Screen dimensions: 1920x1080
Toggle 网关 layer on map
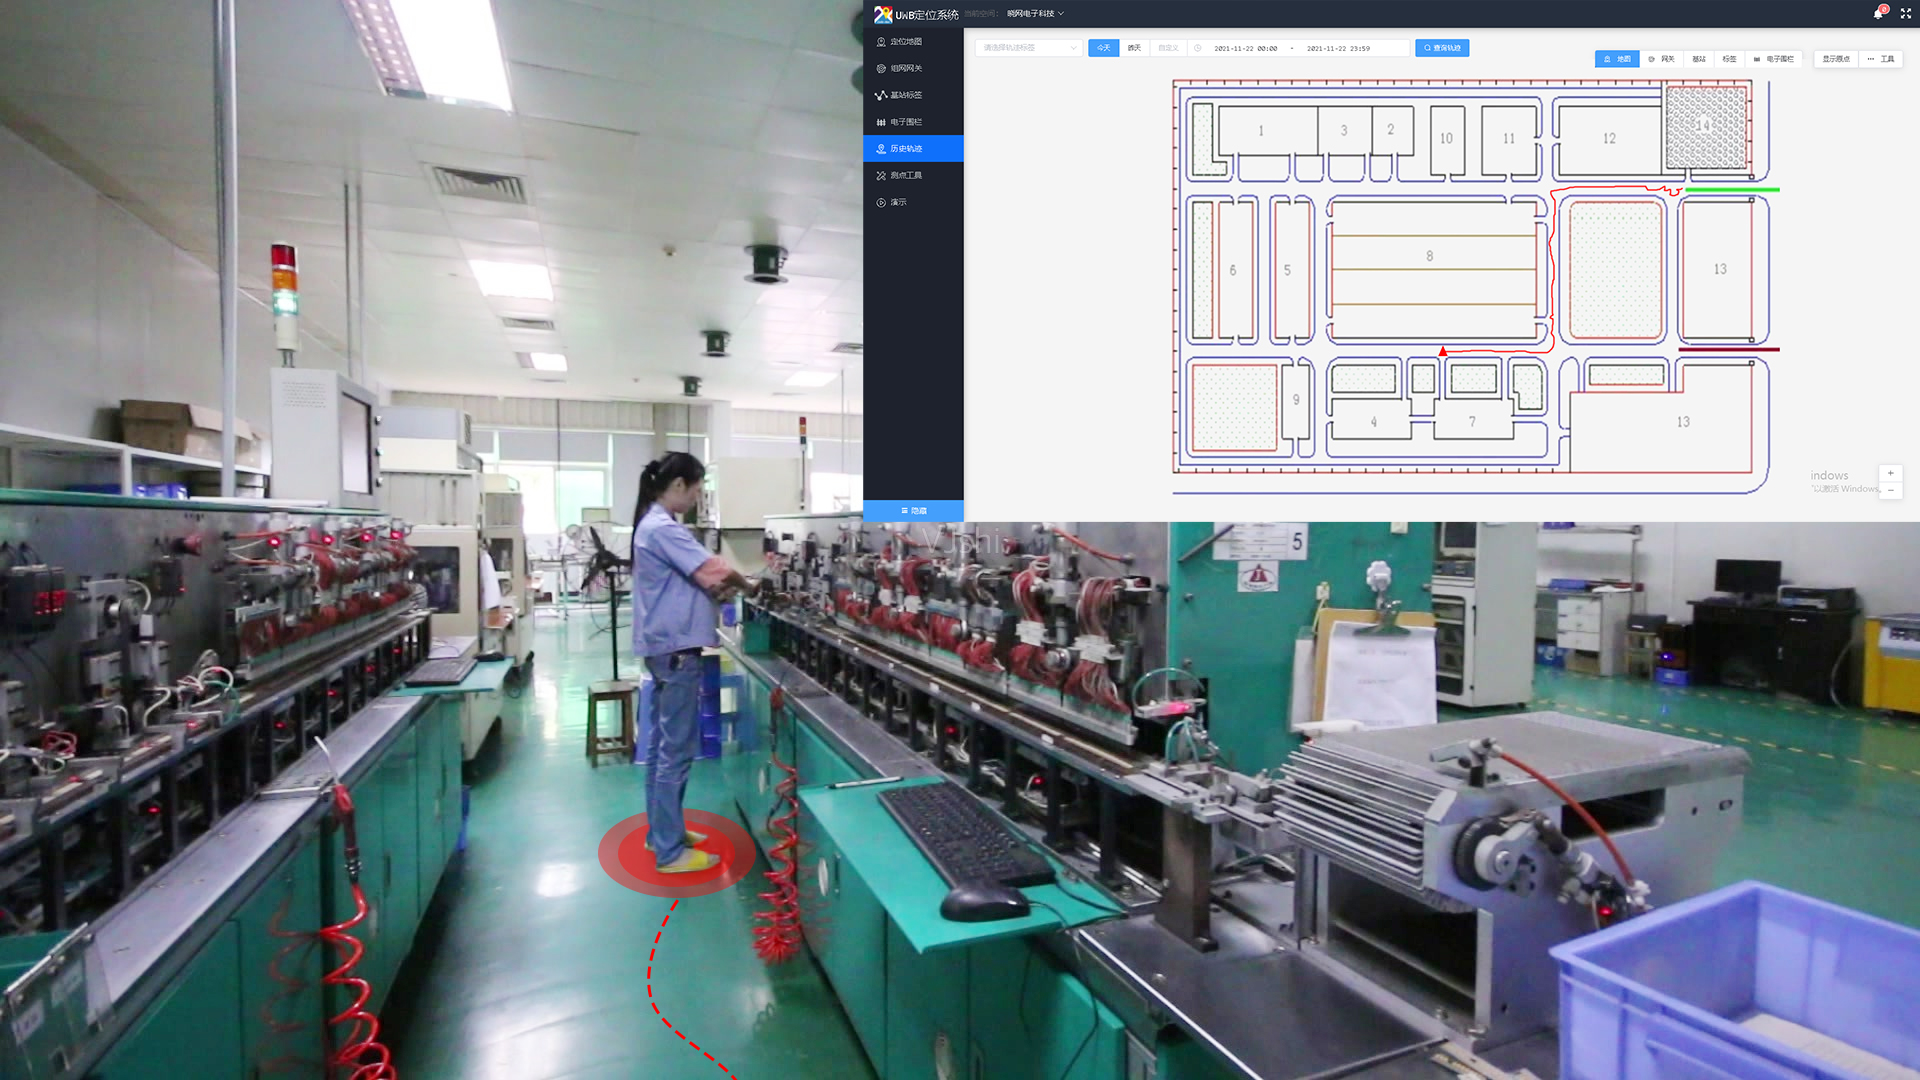click(x=1662, y=59)
